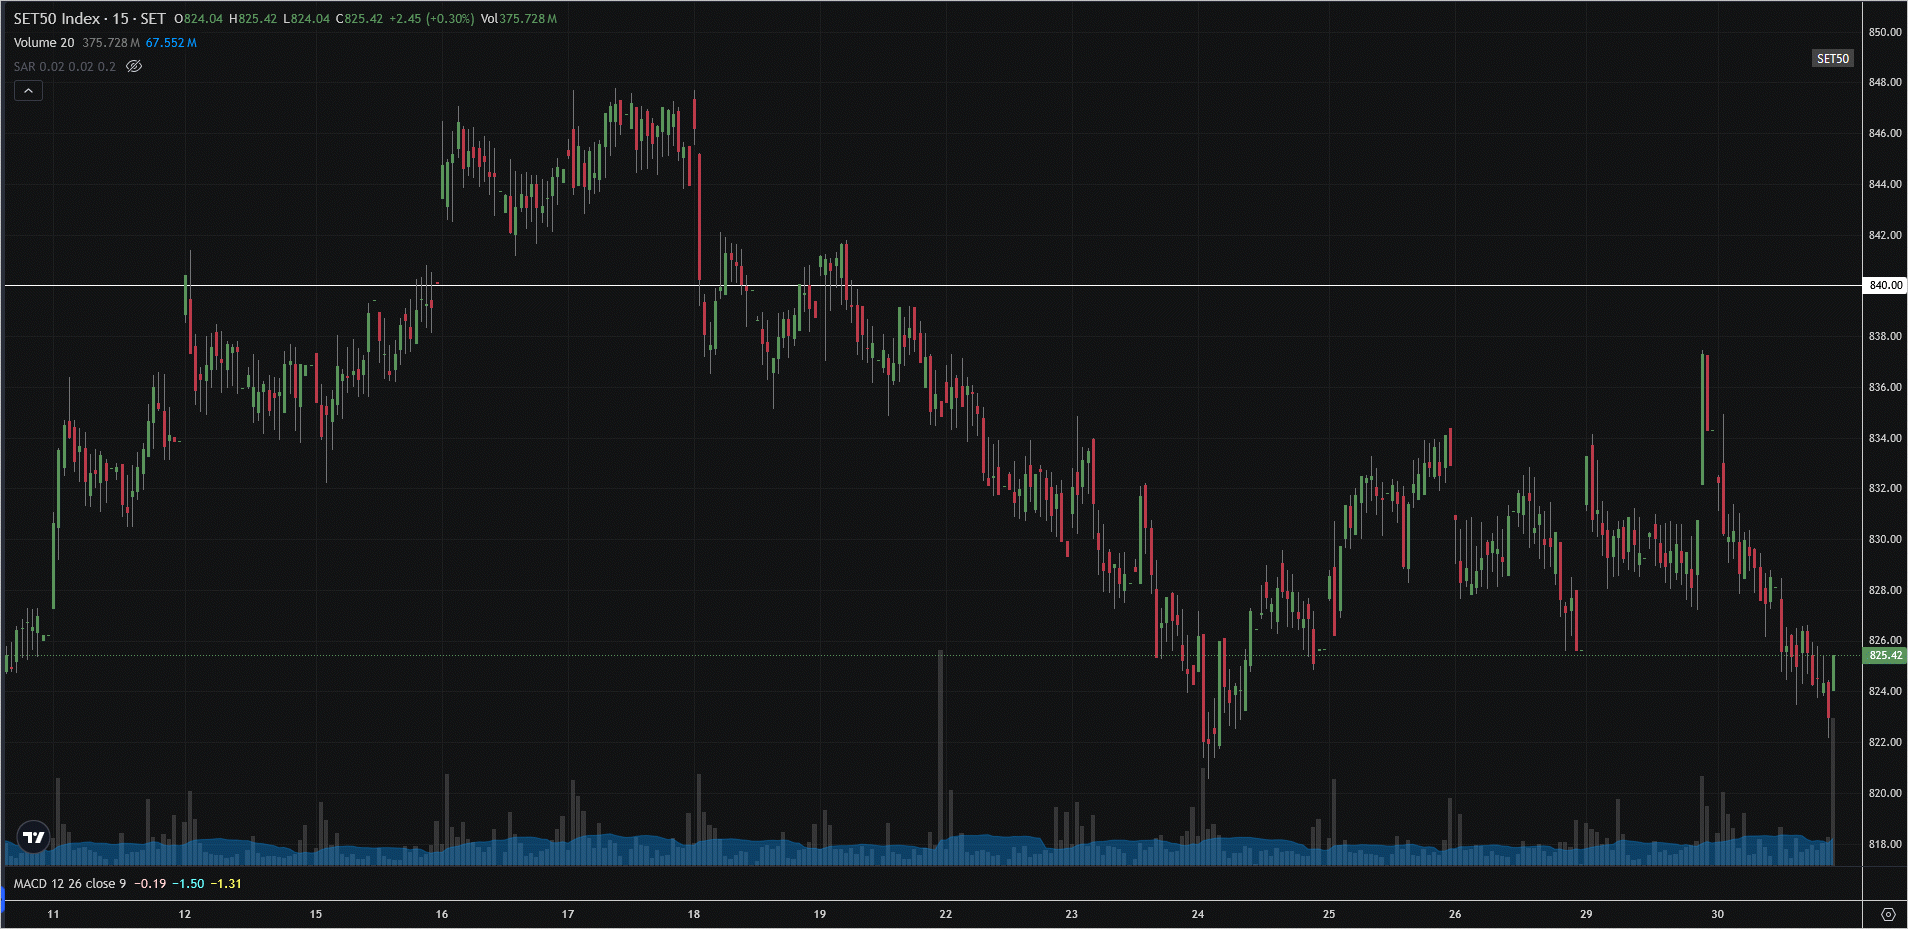Click the TradingView logo

(34, 837)
